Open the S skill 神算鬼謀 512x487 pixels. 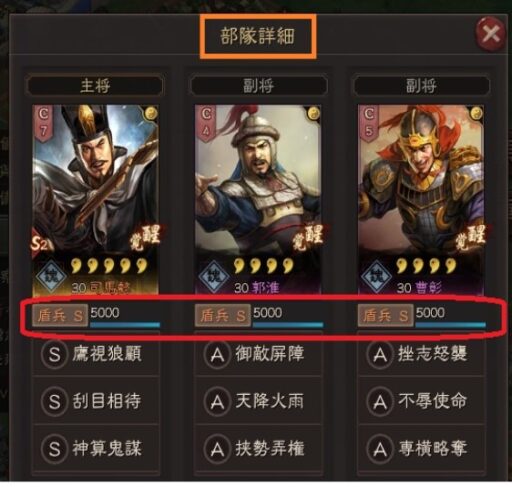pos(96,448)
